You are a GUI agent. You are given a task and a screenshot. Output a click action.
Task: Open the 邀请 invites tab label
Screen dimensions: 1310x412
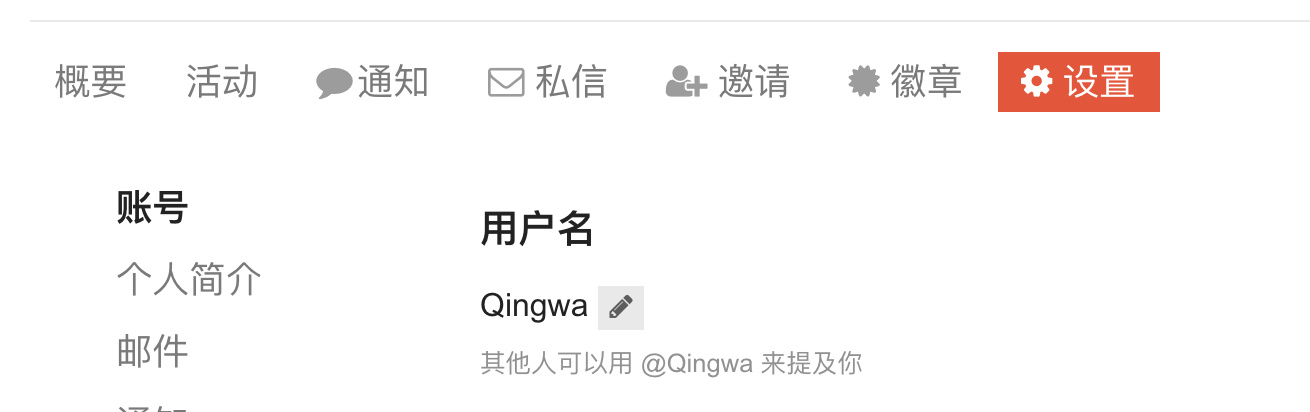pos(754,82)
